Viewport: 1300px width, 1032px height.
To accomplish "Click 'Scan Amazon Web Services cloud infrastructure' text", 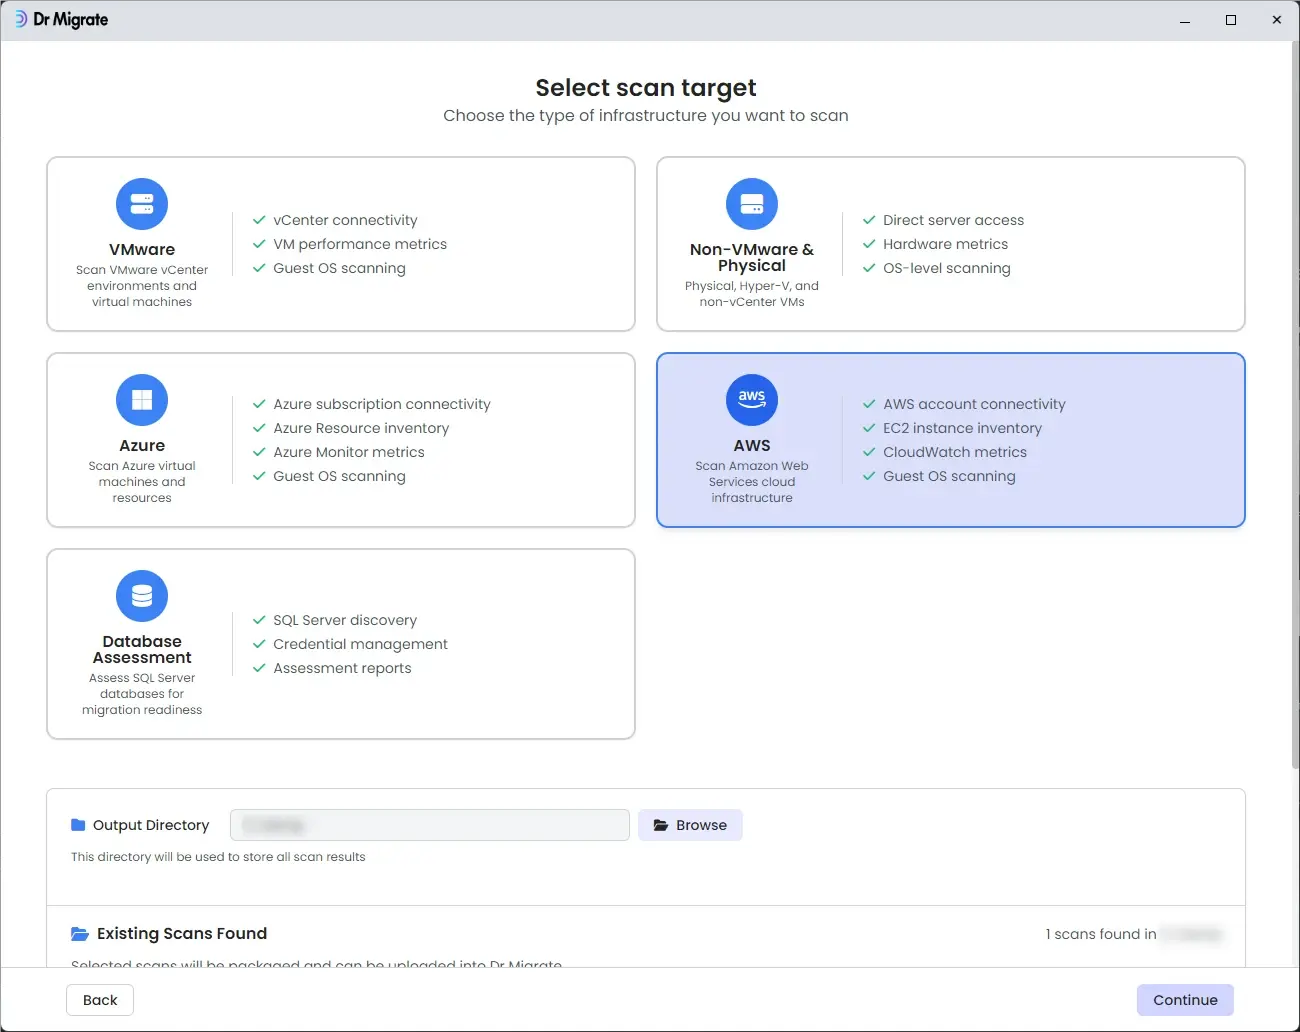I will pyautogui.click(x=752, y=482).
